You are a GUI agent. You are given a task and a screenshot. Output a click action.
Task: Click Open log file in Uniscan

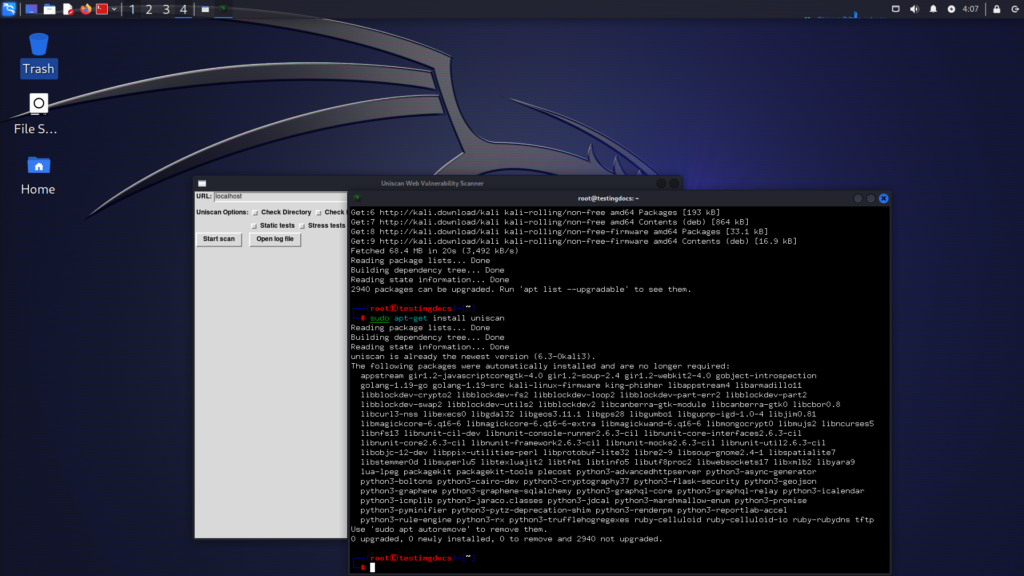[274, 239]
